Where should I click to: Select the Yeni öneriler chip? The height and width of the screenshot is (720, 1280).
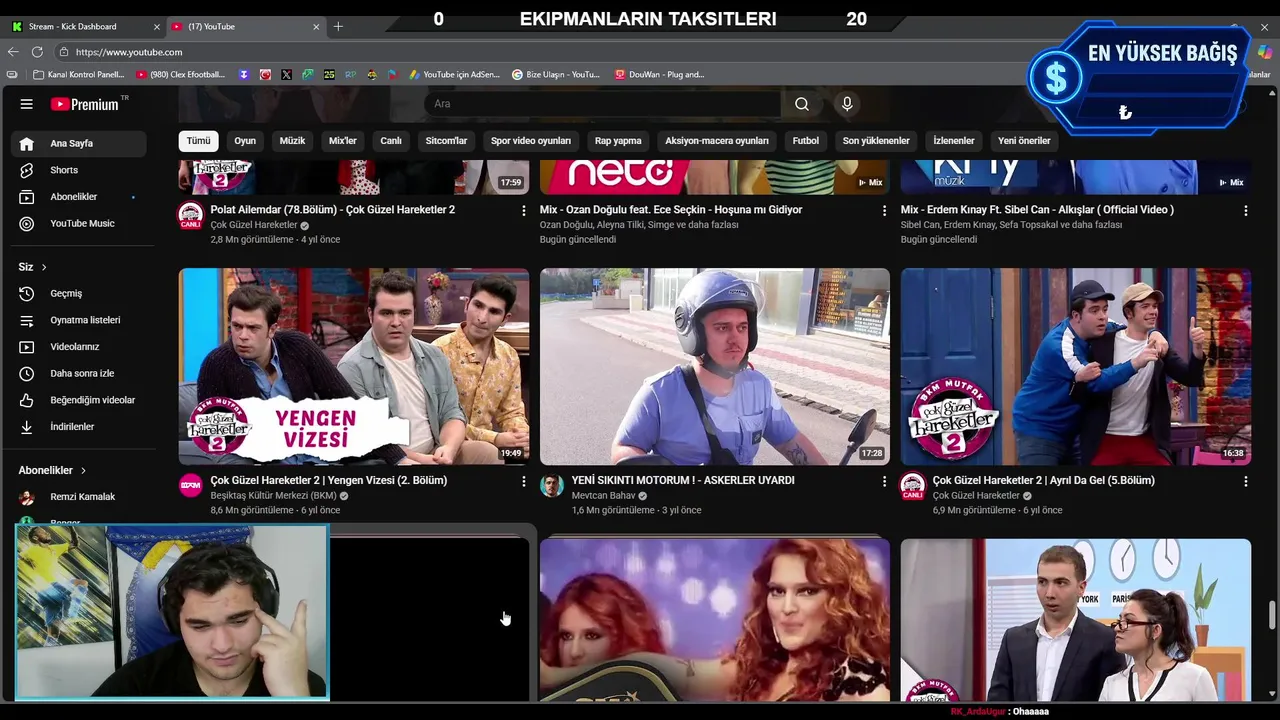[1024, 141]
